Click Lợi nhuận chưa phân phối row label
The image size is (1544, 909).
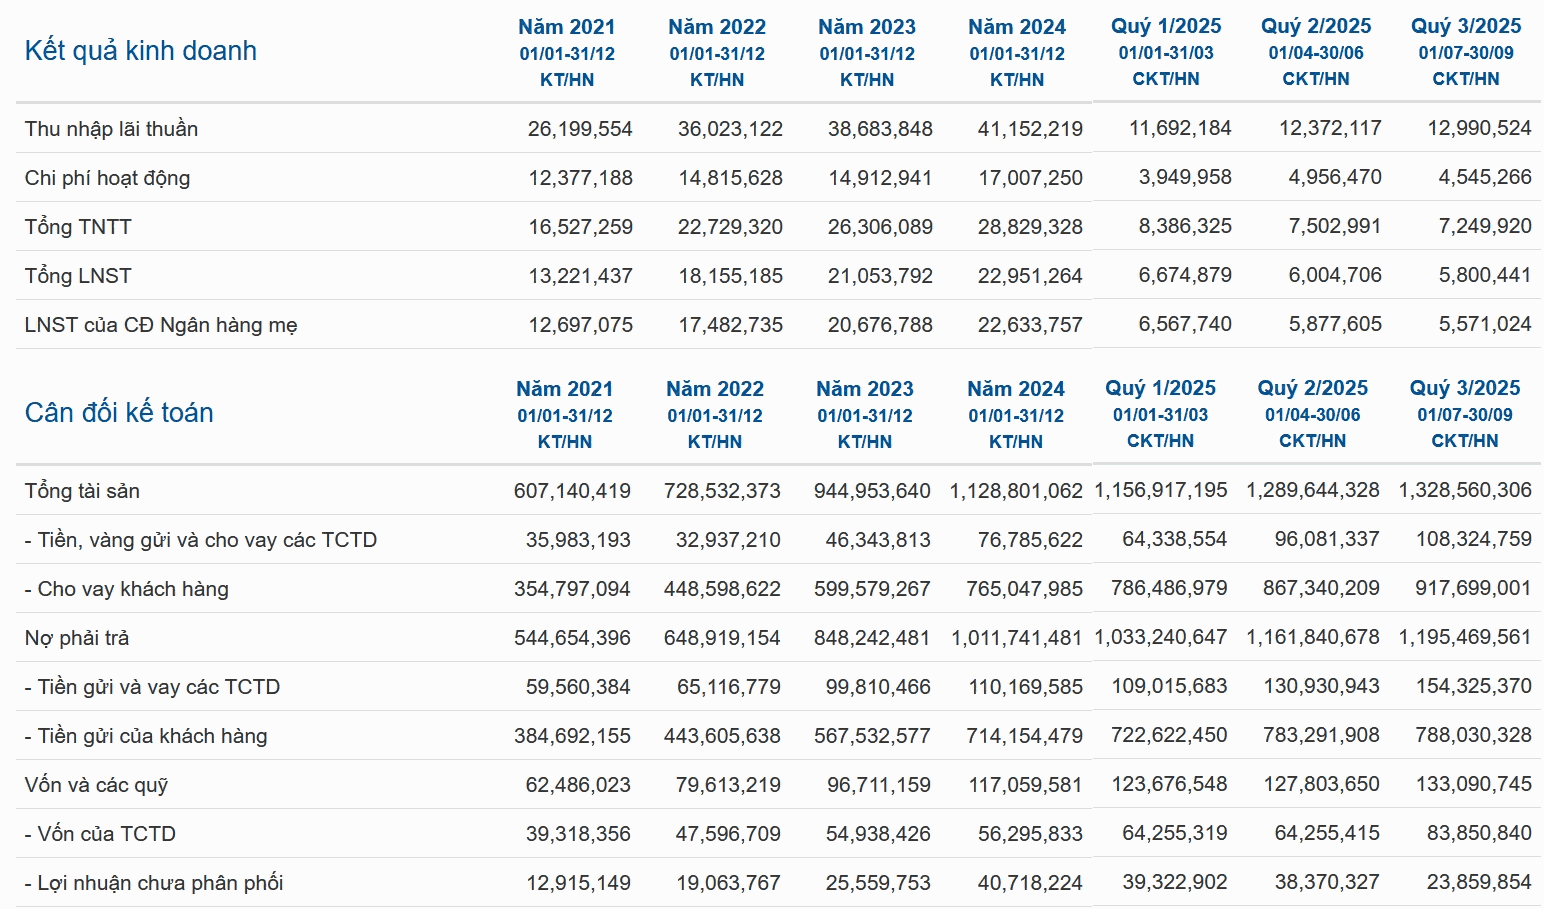[x=154, y=883]
